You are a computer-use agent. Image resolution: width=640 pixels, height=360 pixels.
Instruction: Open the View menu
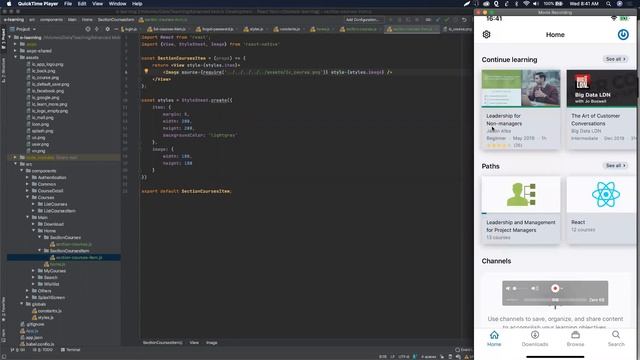click(97, 4)
